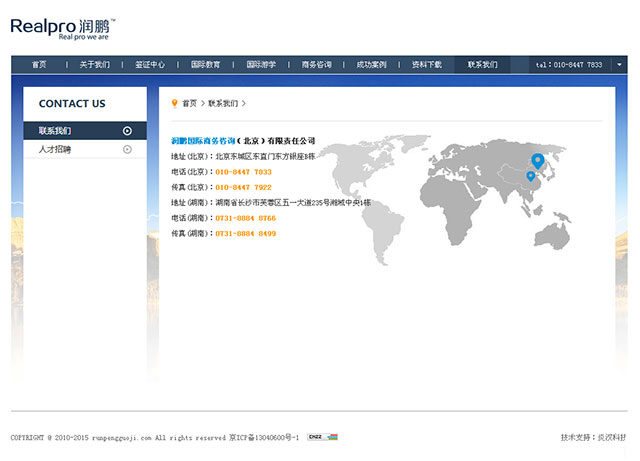Click the circle arrow icon beside 联系我们
This screenshot has height=461, width=640.
tap(127, 131)
